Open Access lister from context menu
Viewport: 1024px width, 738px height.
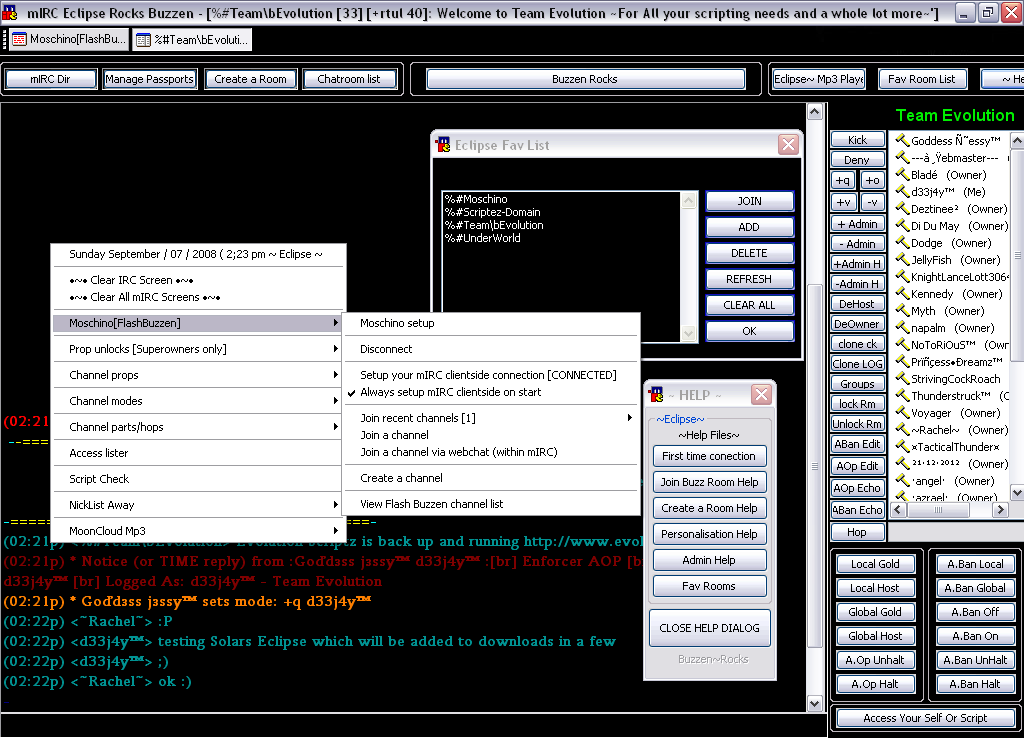coord(199,453)
